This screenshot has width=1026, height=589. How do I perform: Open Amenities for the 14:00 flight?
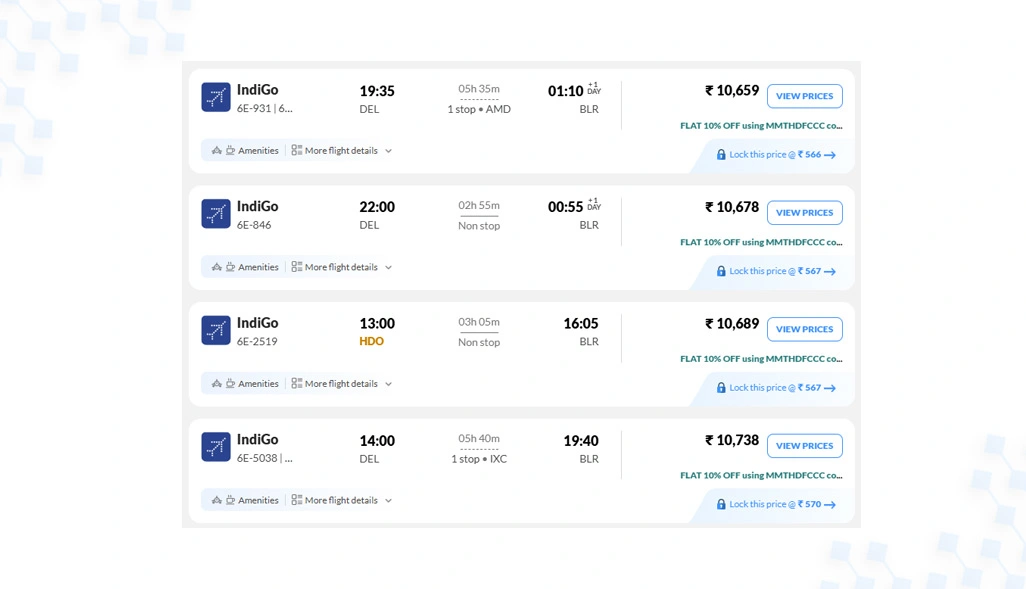(245, 500)
